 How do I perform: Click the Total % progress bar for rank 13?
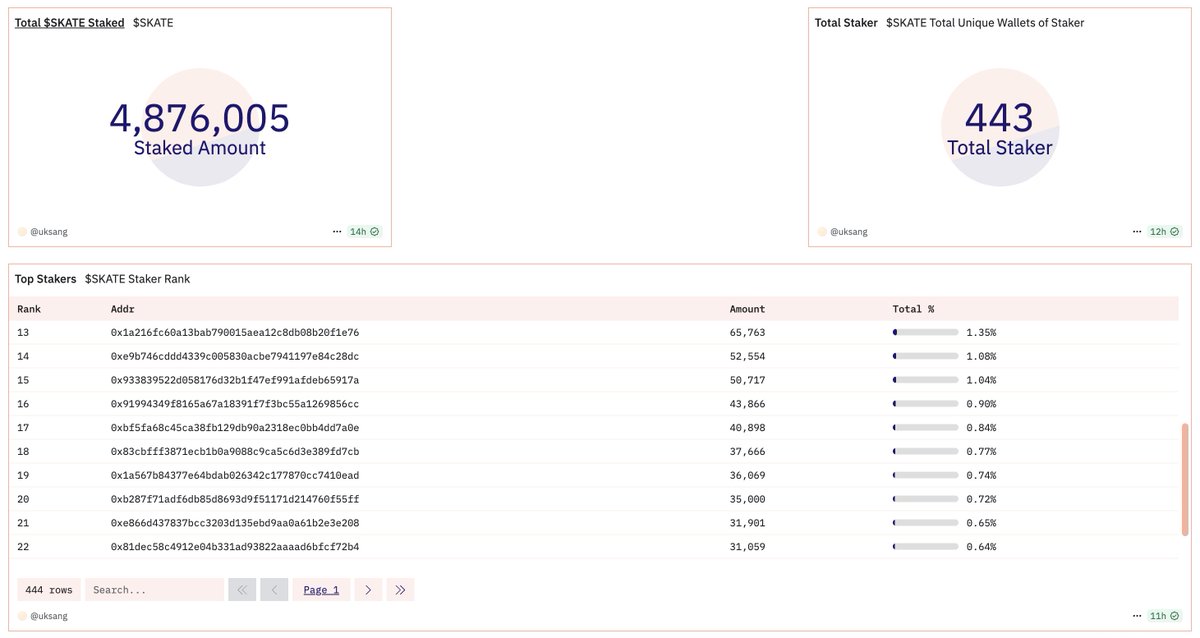click(927, 332)
